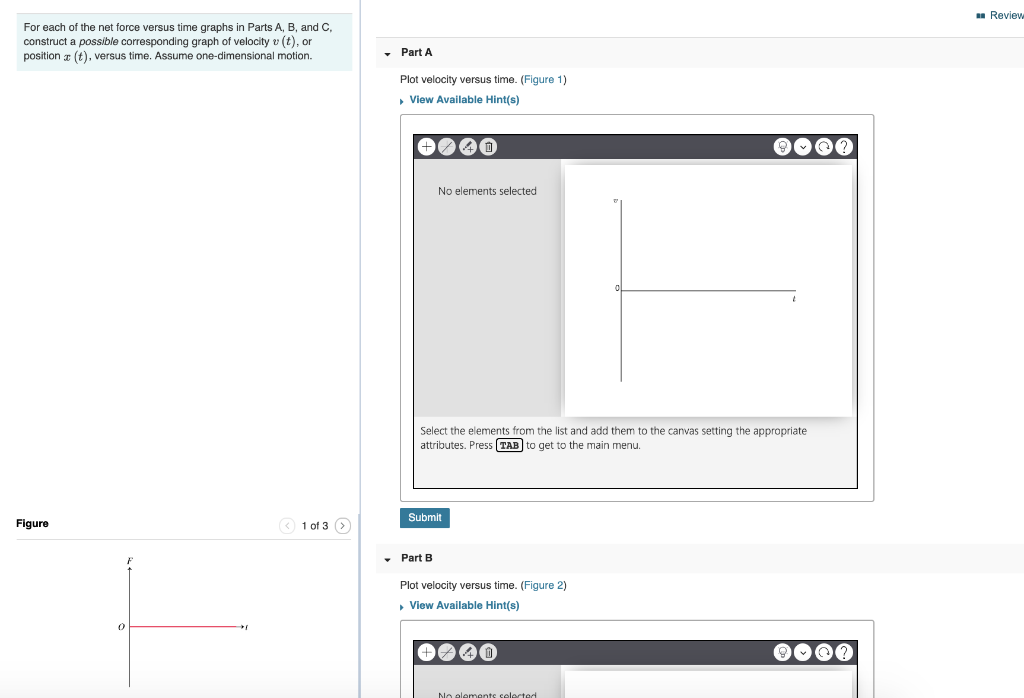The height and width of the screenshot is (698, 1024).
Task: Open the Figure 2 link
Action: point(544,585)
